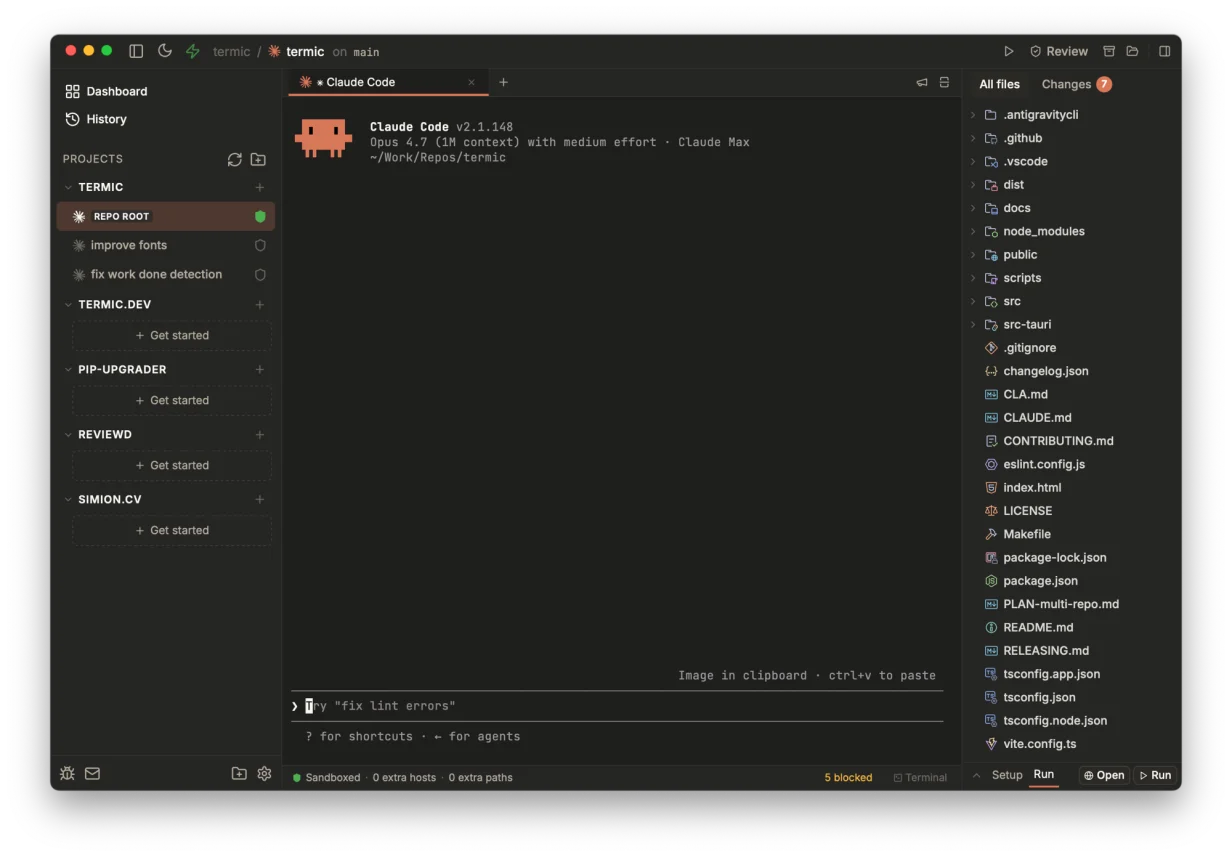Click Get started under TERMIC.DEV
This screenshot has width=1232, height=857.
click(172, 335)
